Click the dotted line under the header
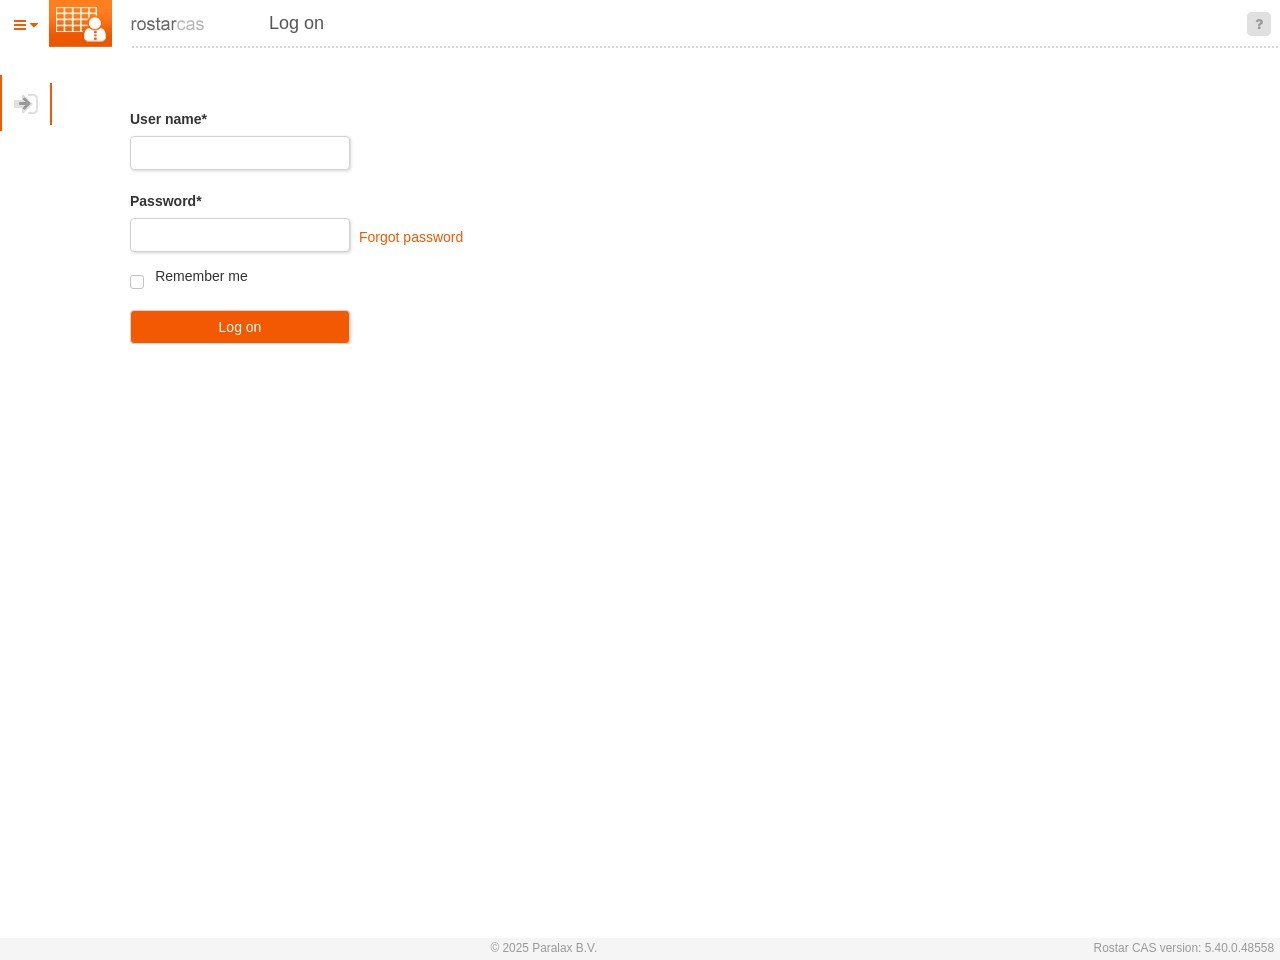This screenshot has width=1280, height=960. tap(700, 47)
